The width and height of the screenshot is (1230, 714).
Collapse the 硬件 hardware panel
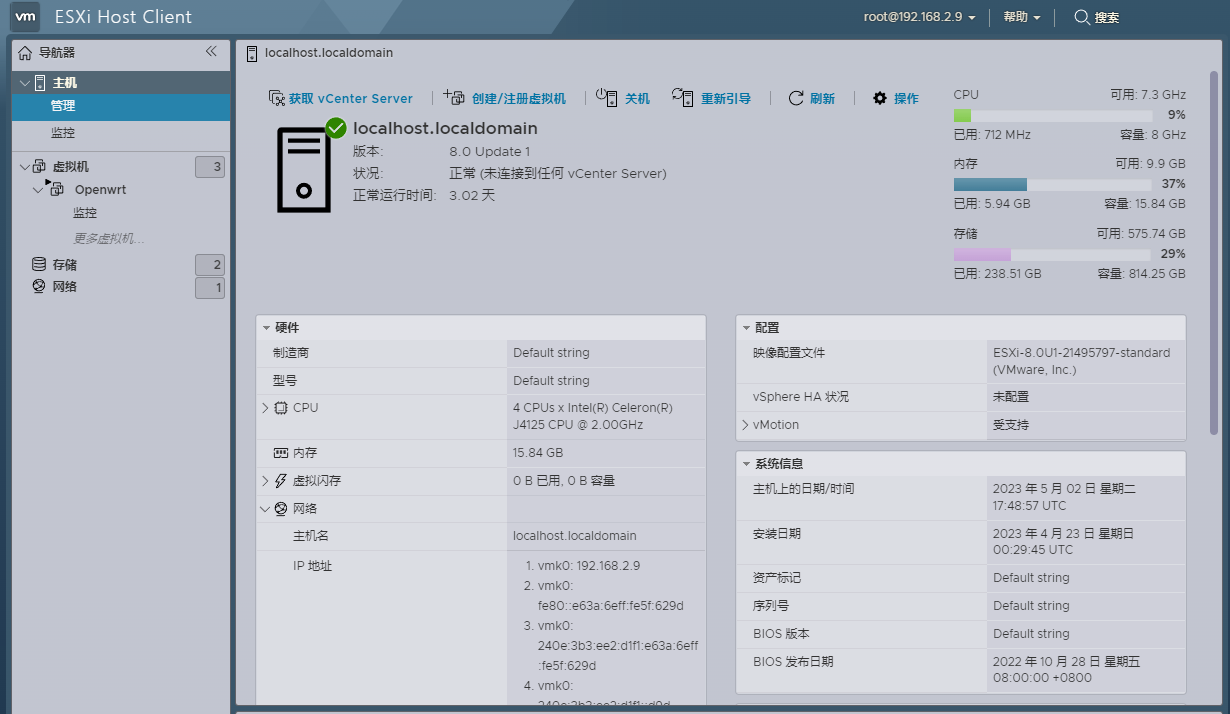point(266,327)
